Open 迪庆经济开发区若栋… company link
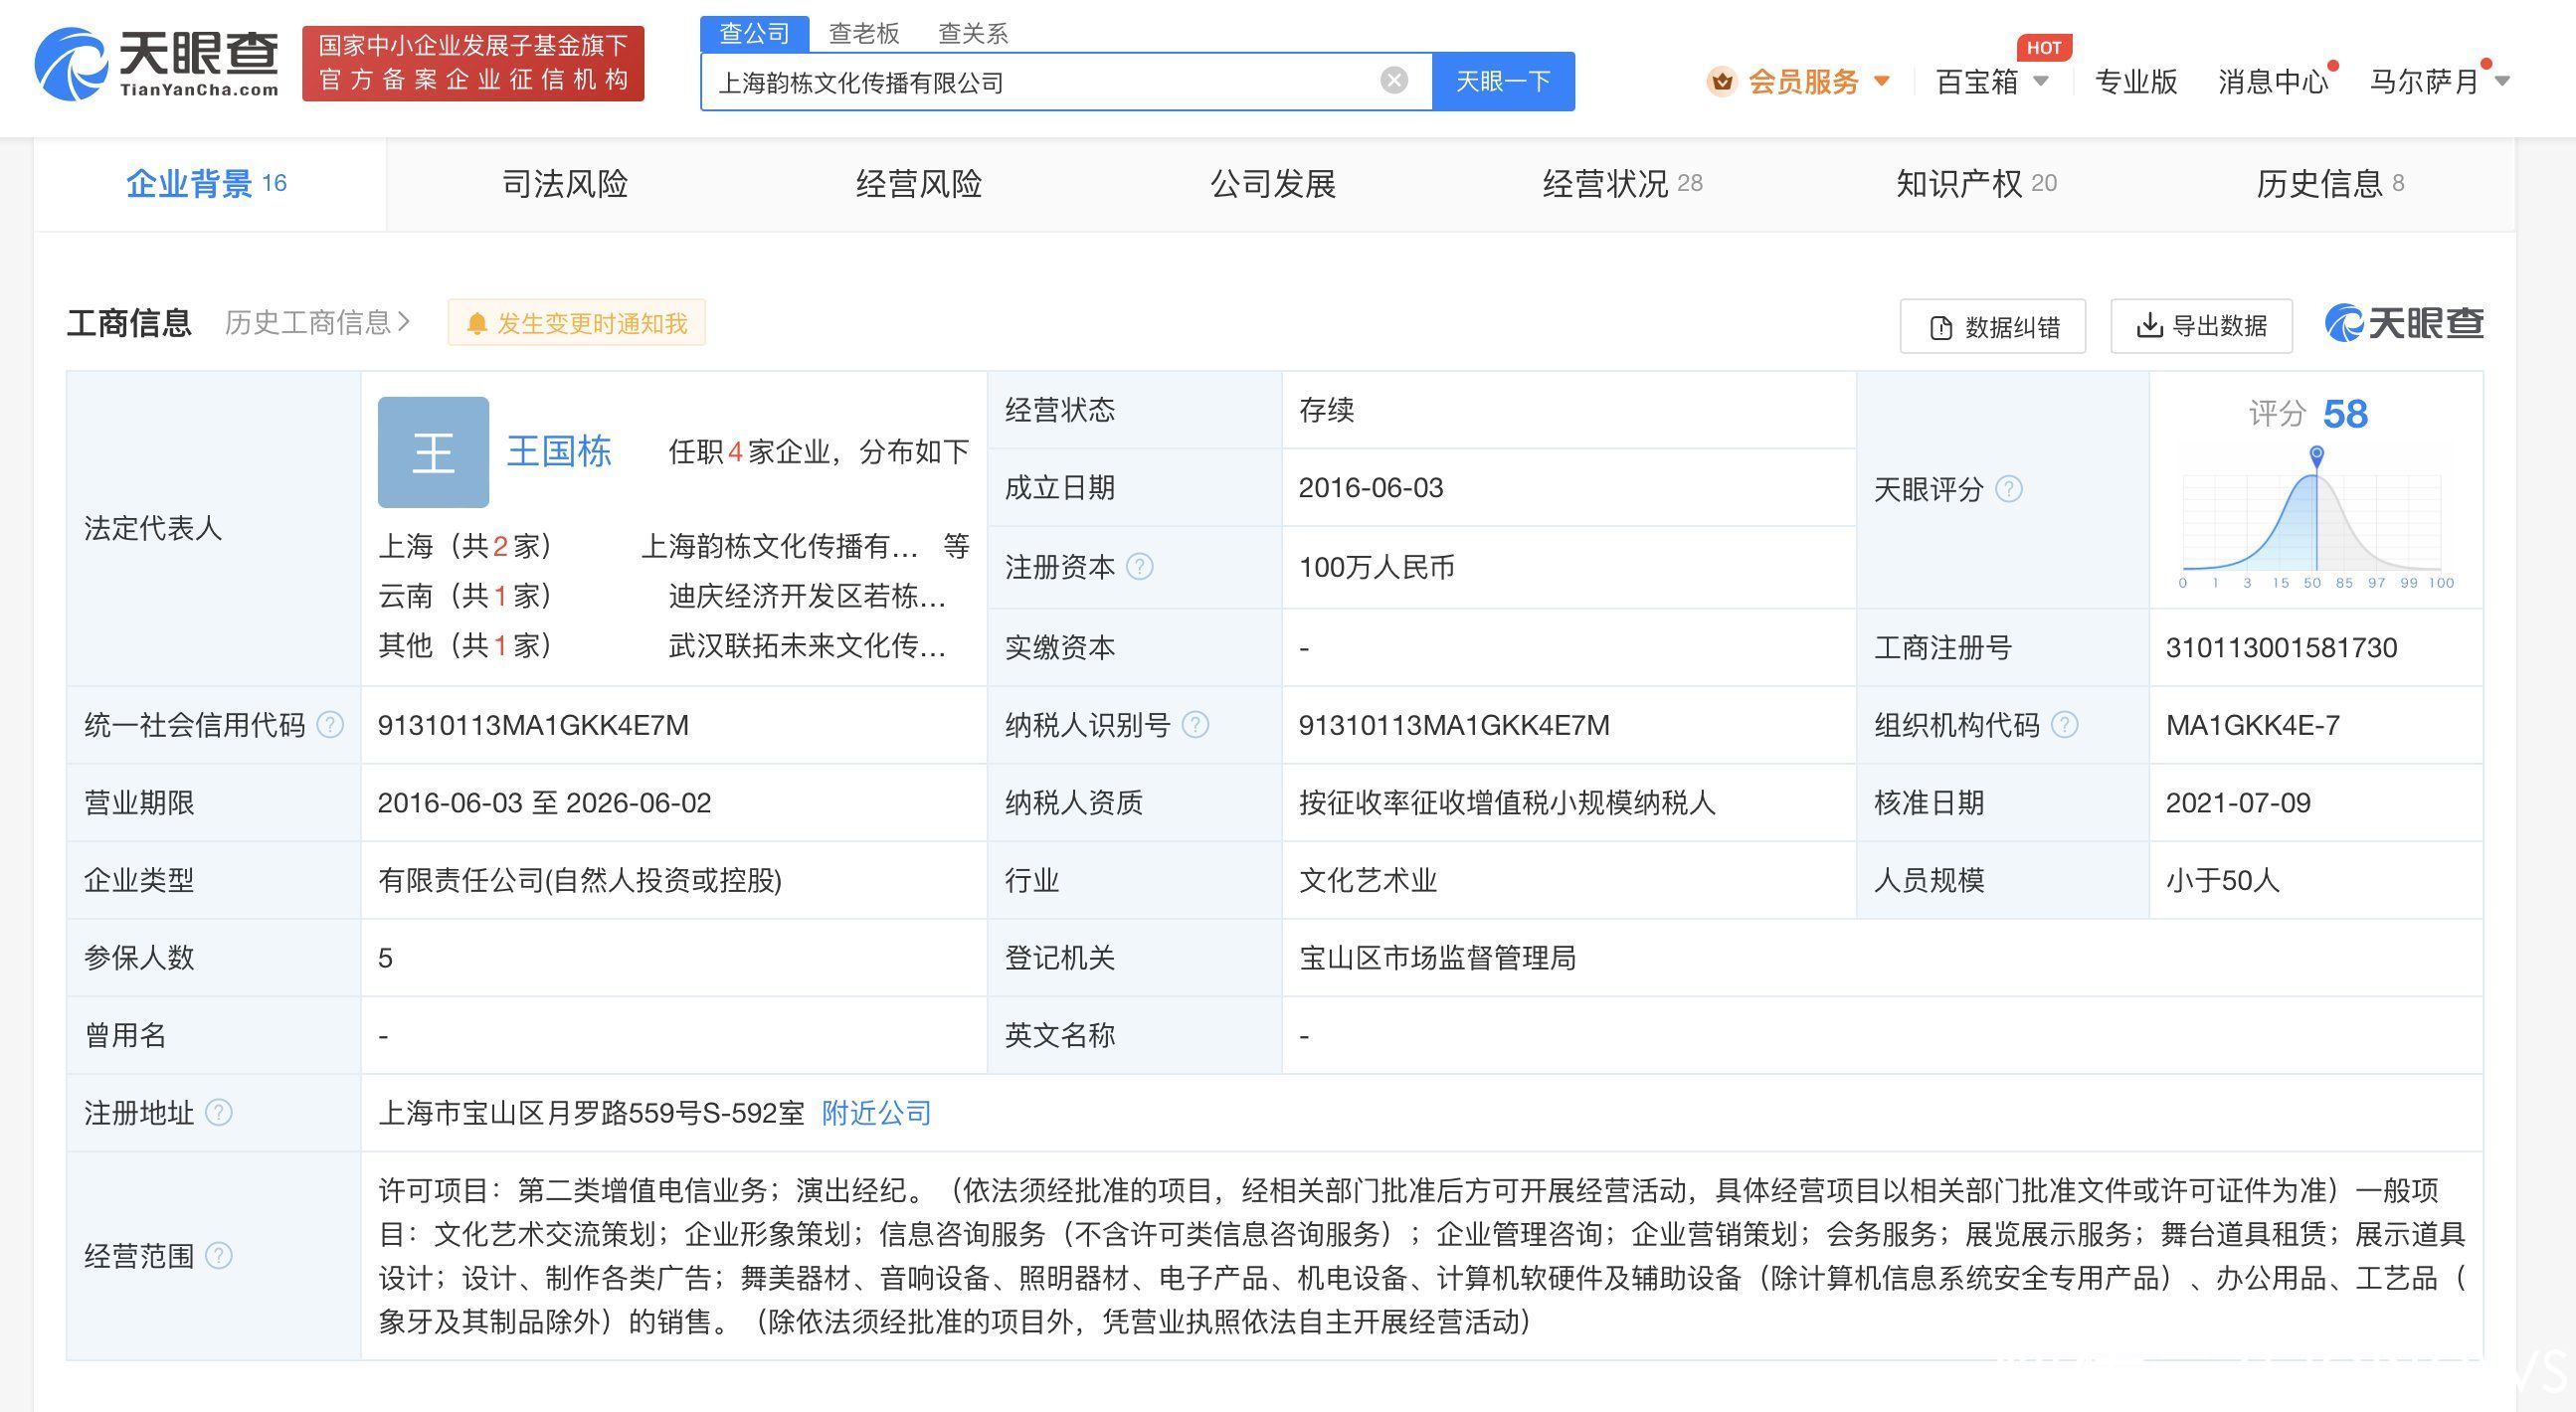The image size is (2576, 1412). [x=807, y=595]
